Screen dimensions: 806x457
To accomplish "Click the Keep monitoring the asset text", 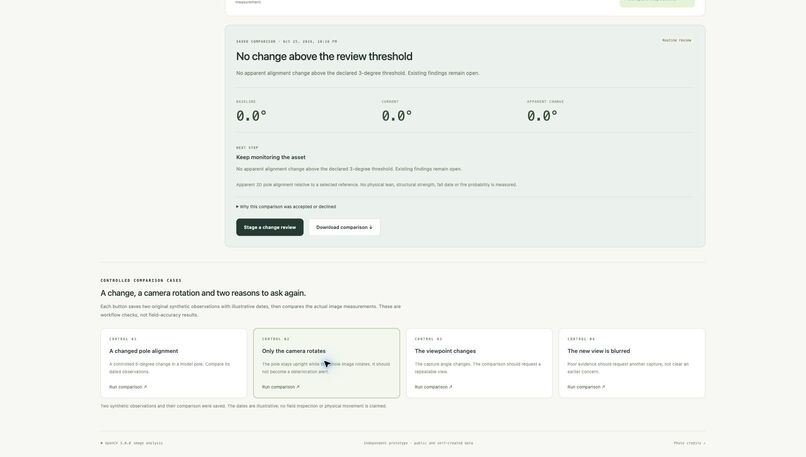I will (271, 157).
